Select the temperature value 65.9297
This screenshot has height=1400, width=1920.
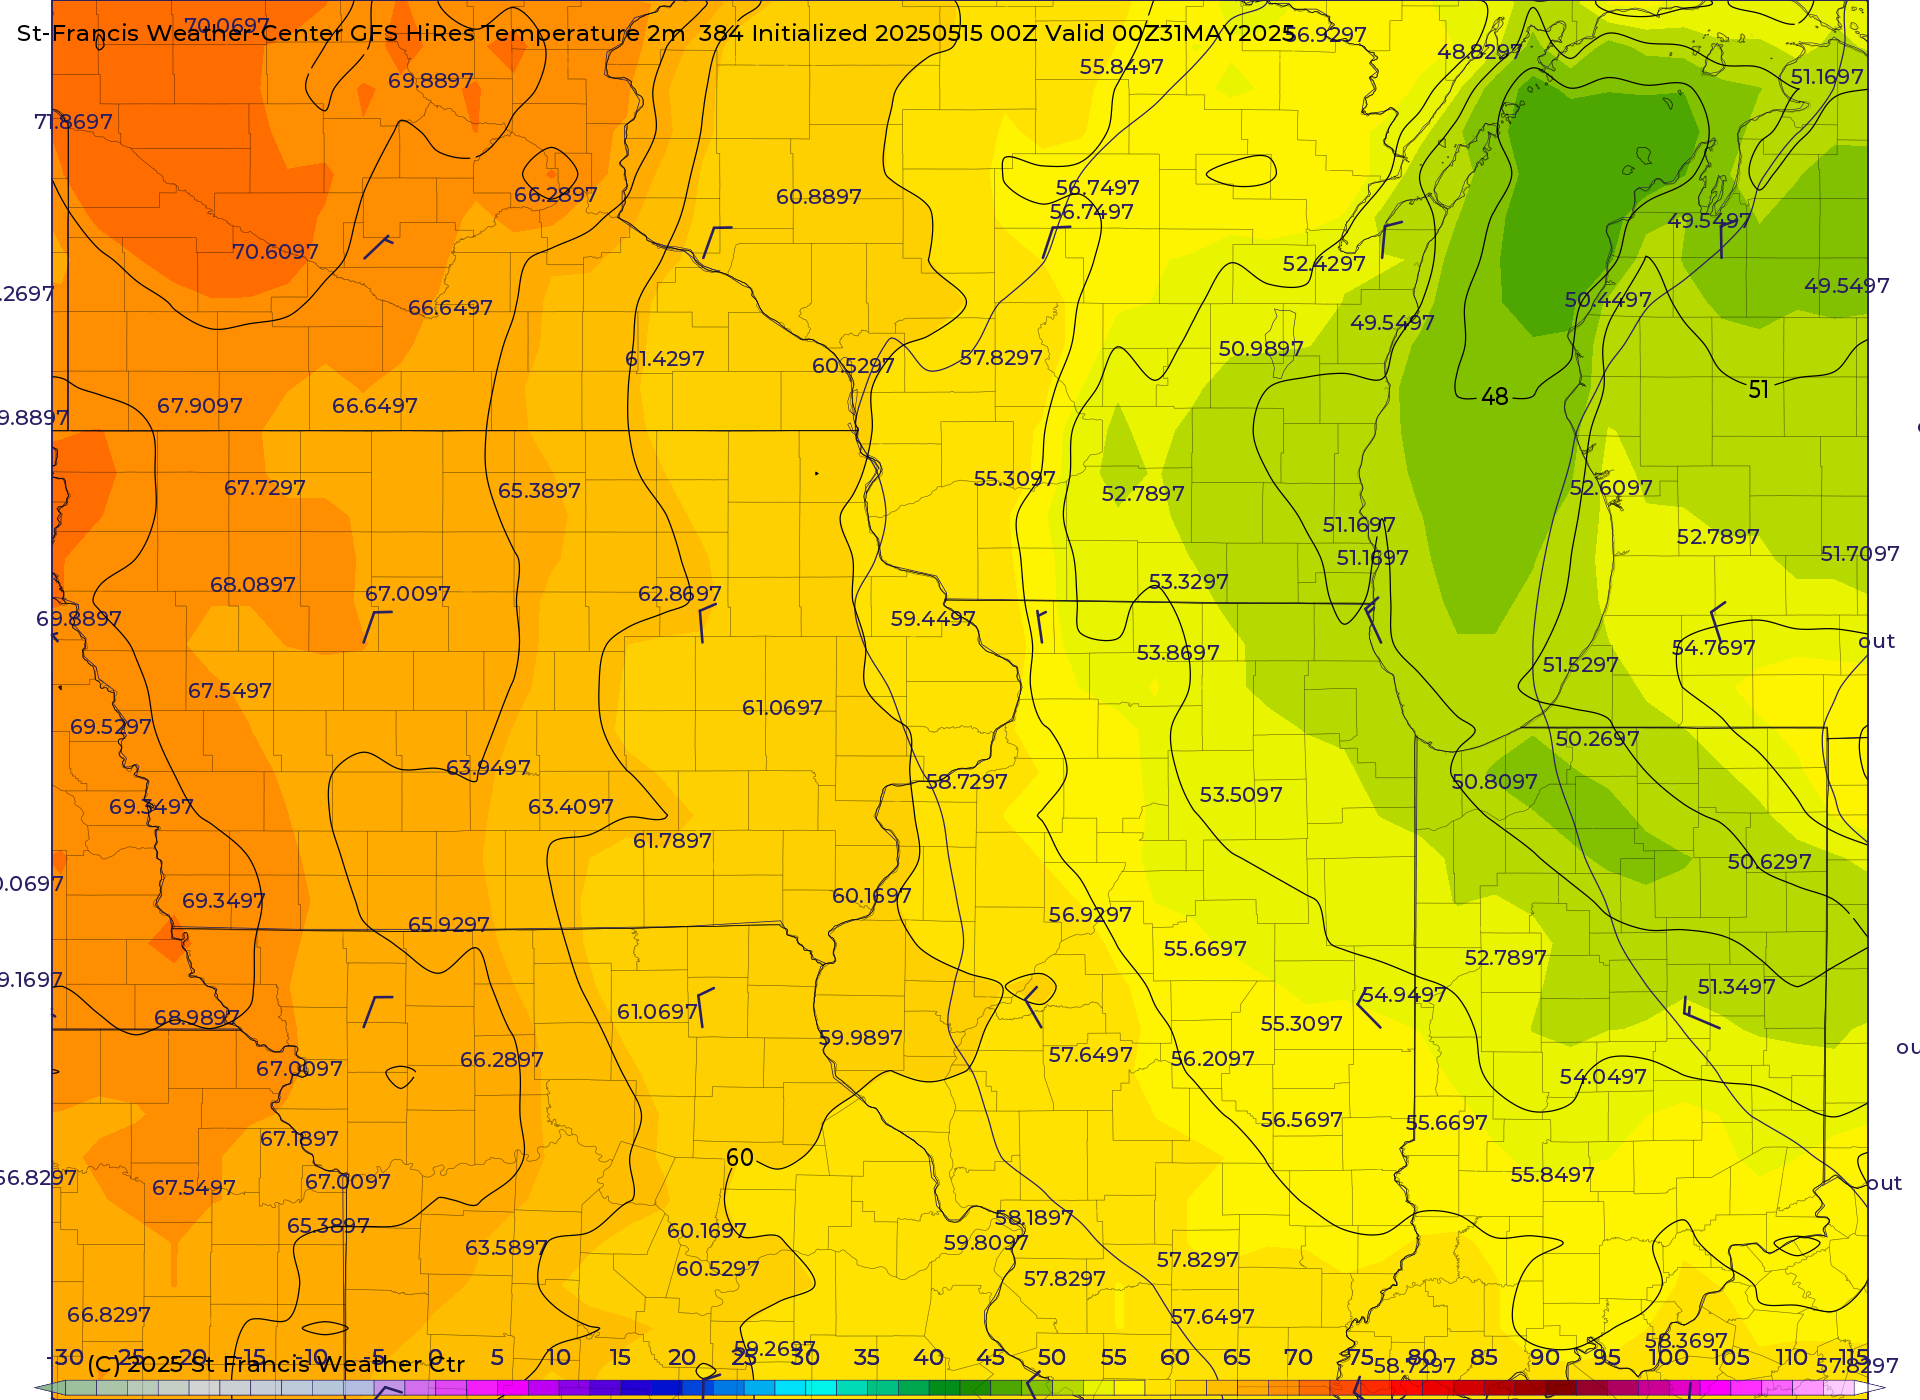coord(449,925)
